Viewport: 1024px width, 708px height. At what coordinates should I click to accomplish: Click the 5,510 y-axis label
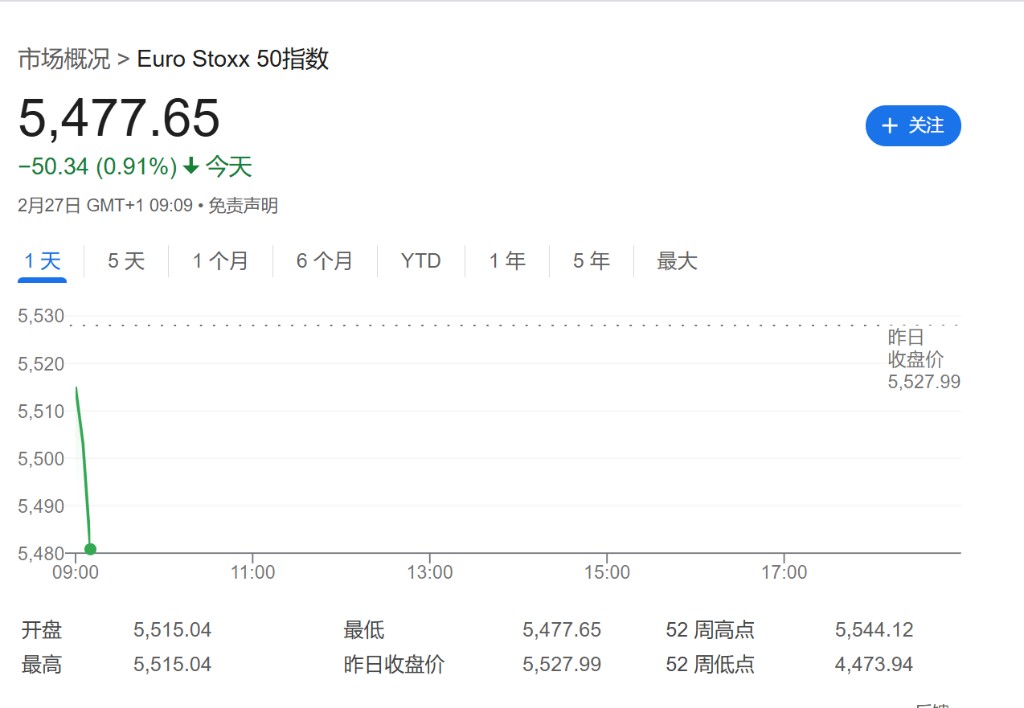pos(41,411)
